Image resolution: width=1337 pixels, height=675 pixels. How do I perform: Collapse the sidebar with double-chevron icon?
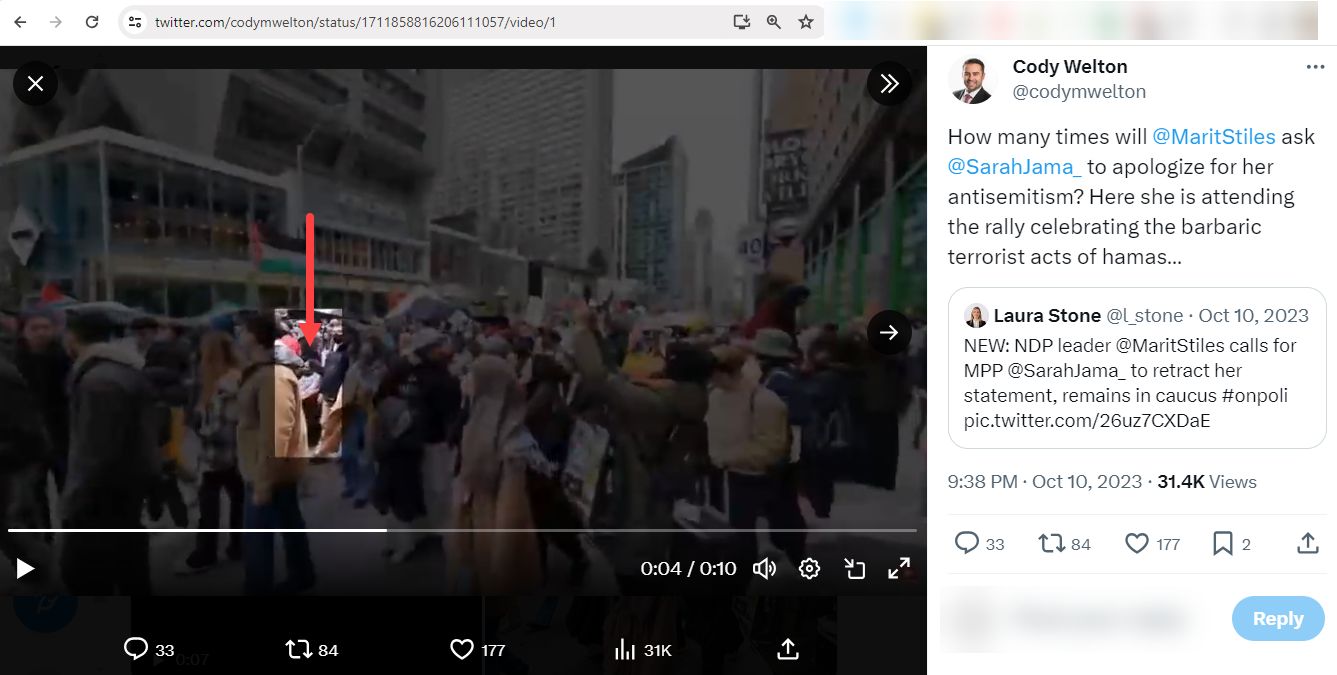click(x=889, y=83)
